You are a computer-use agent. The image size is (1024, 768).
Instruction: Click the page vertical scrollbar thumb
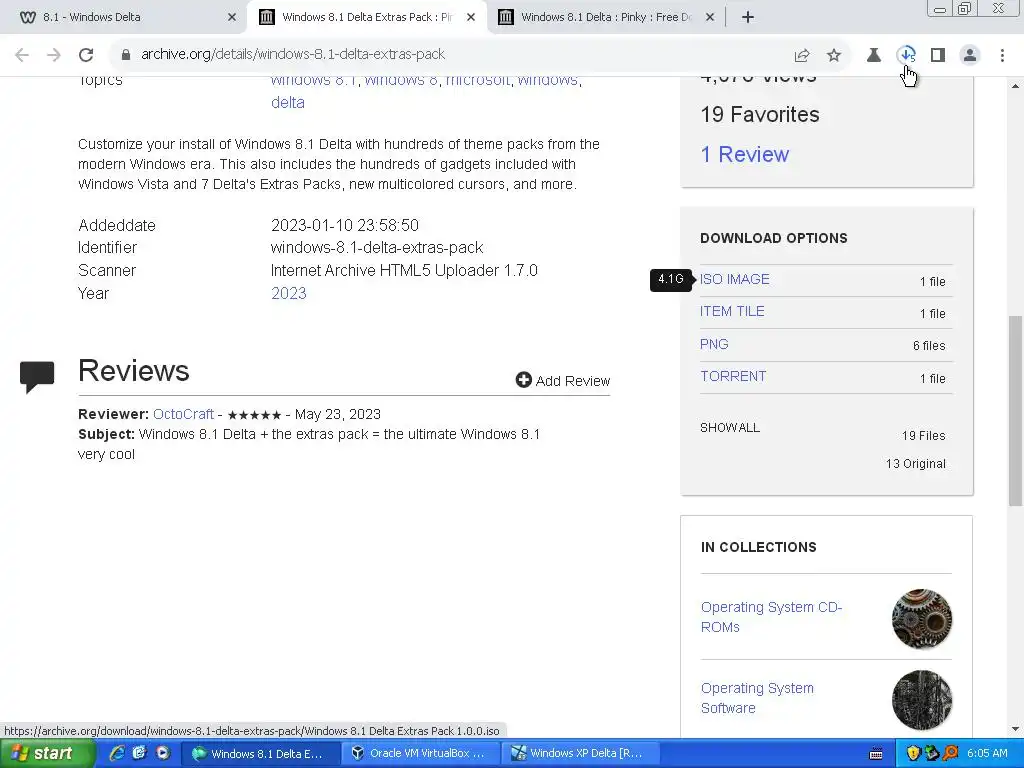pos(1015,410)
